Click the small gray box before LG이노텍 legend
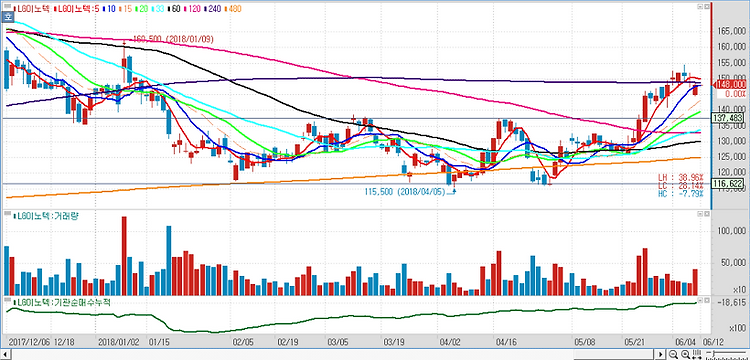Viewport: 750px width, 360px height. coord(7,6)
